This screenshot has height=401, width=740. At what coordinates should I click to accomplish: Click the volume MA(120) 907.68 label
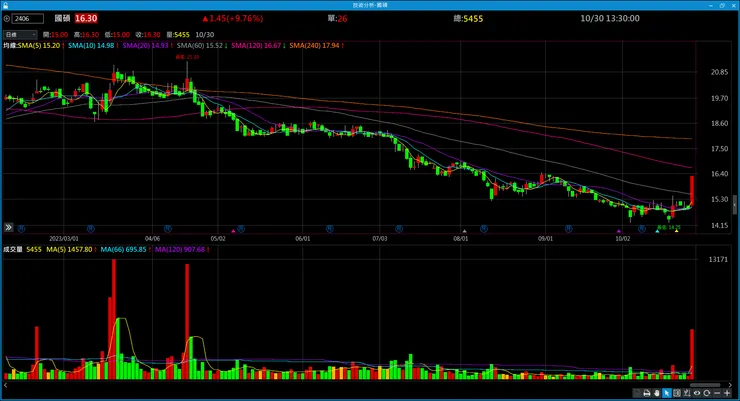click(180, 250)
